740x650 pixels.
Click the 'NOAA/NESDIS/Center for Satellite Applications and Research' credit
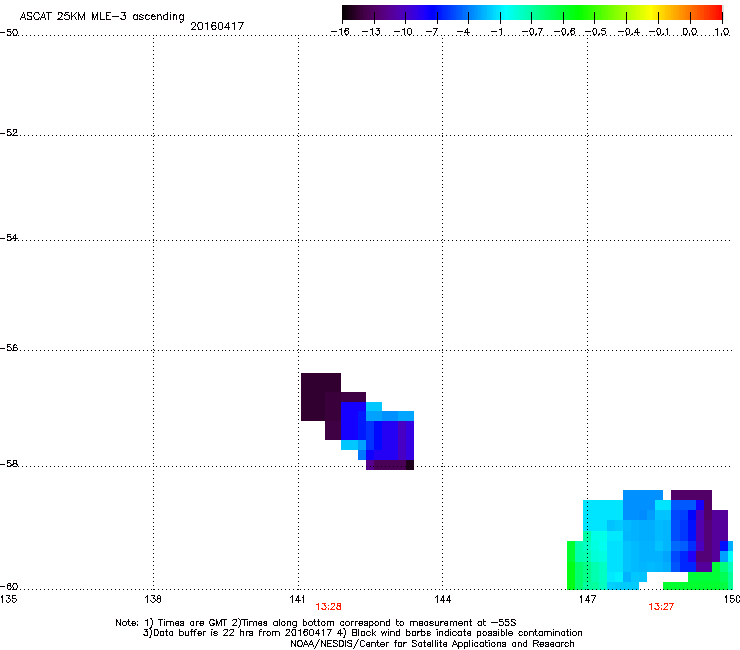click(432, 644)
